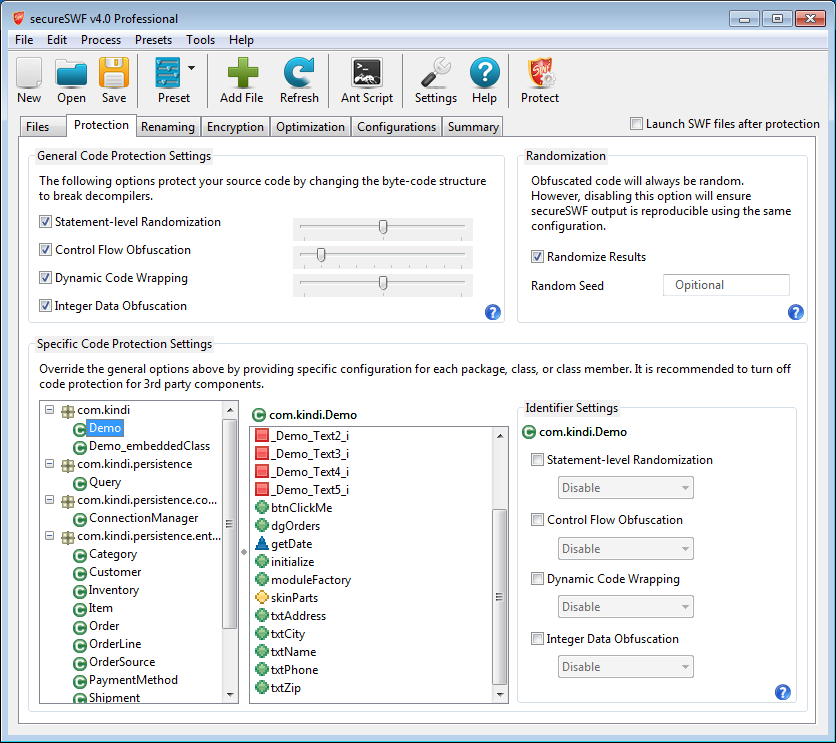Open Settings from the toolbar
This screenshot has width=836, height=743.
point(435,76)
